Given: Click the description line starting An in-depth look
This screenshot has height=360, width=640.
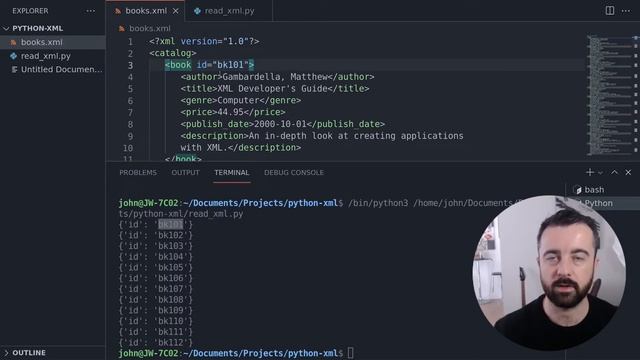Looking at the screenshot, I should click(x=322, y=136).
